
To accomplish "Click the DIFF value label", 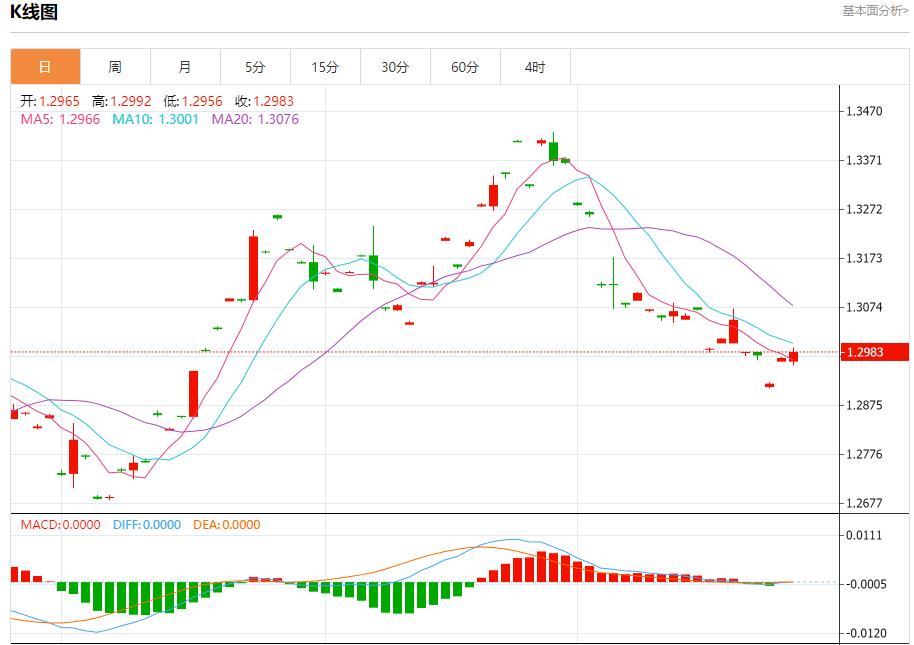I will (147, 525).
